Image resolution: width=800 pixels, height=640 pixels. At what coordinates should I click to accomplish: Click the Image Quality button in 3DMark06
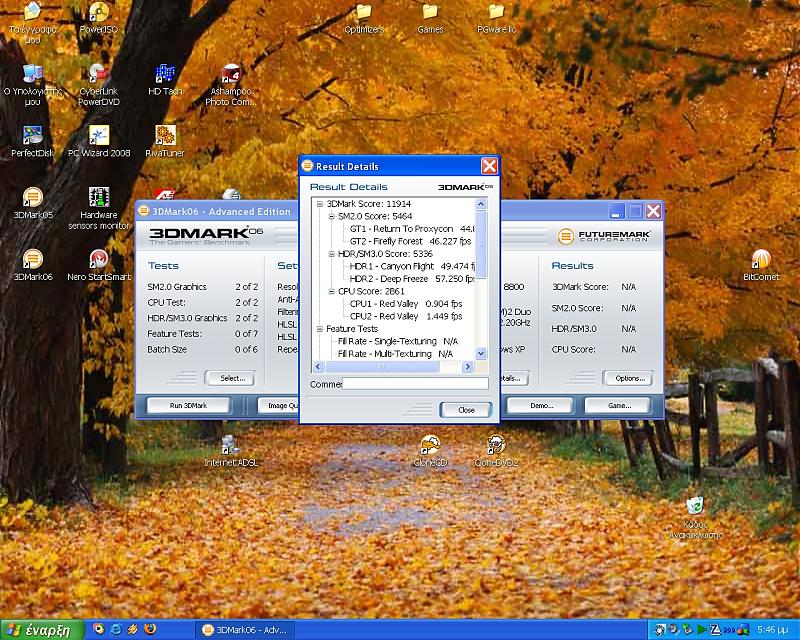(278, 406)
